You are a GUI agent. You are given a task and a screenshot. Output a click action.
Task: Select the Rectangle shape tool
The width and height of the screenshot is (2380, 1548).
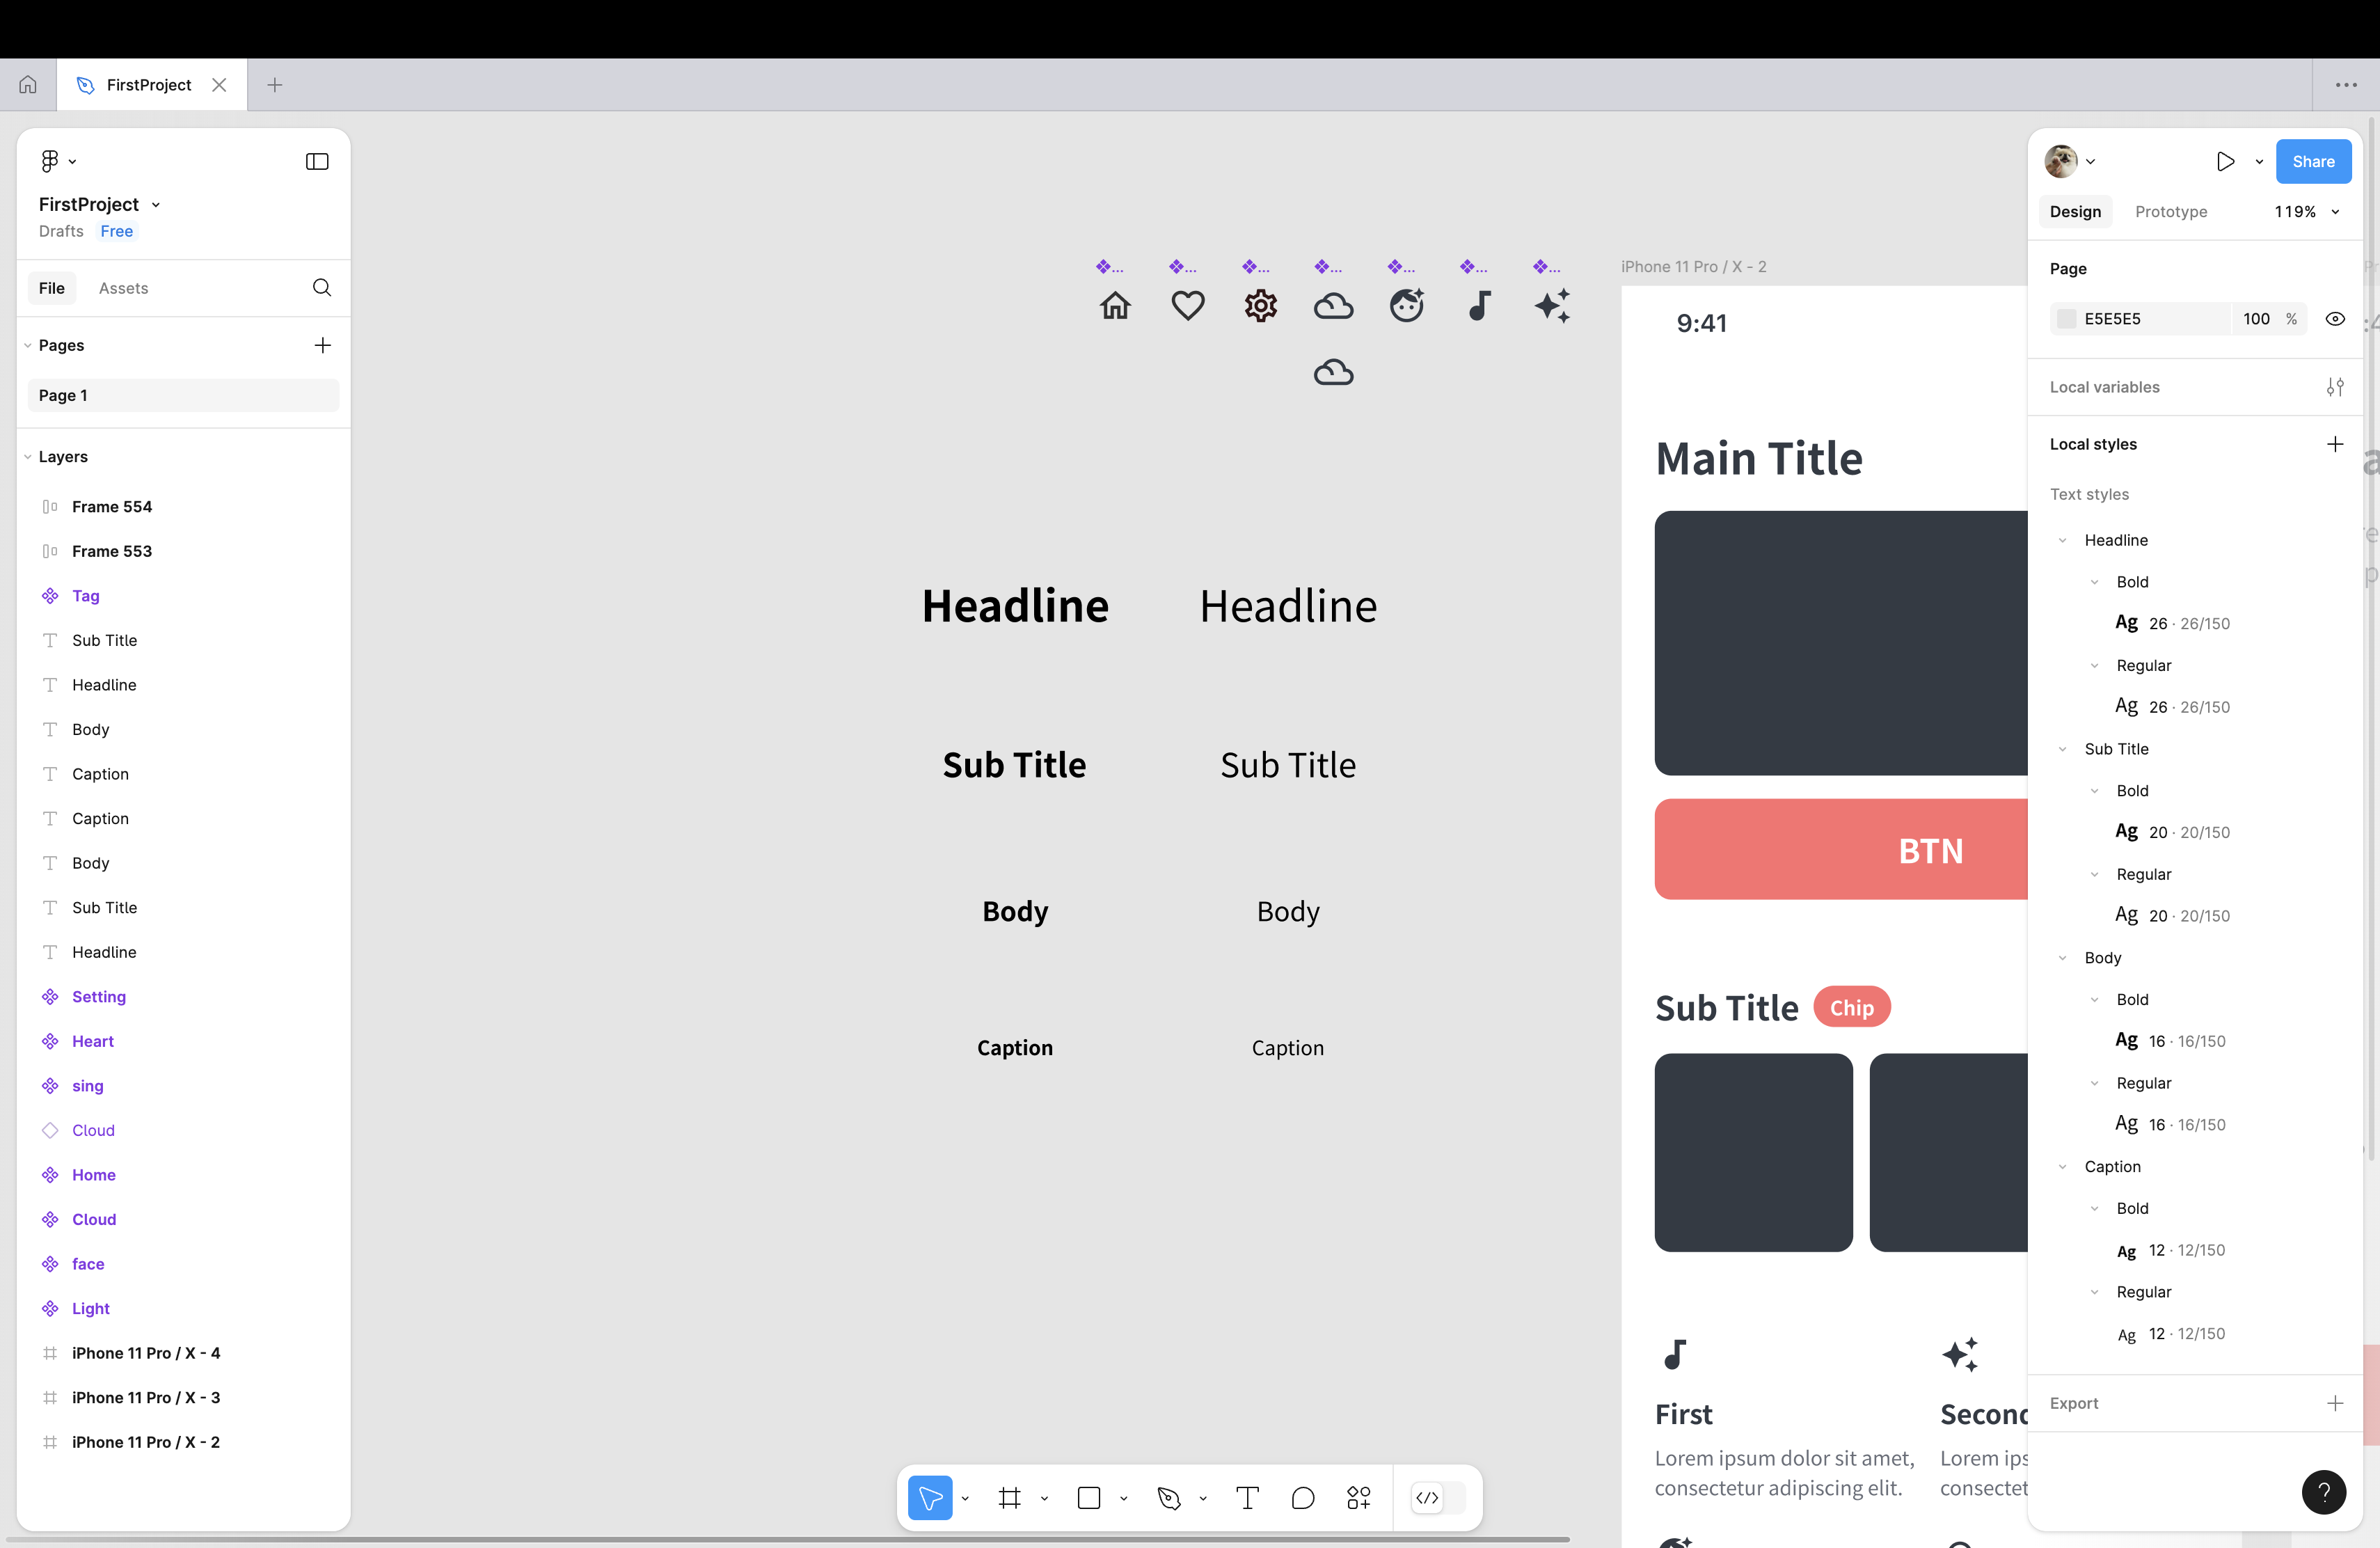(1088, 1497)
